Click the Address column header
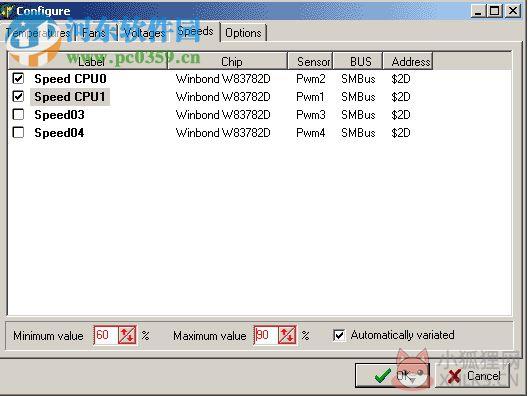The image size is (530, 396). click(x=408, y=61)
